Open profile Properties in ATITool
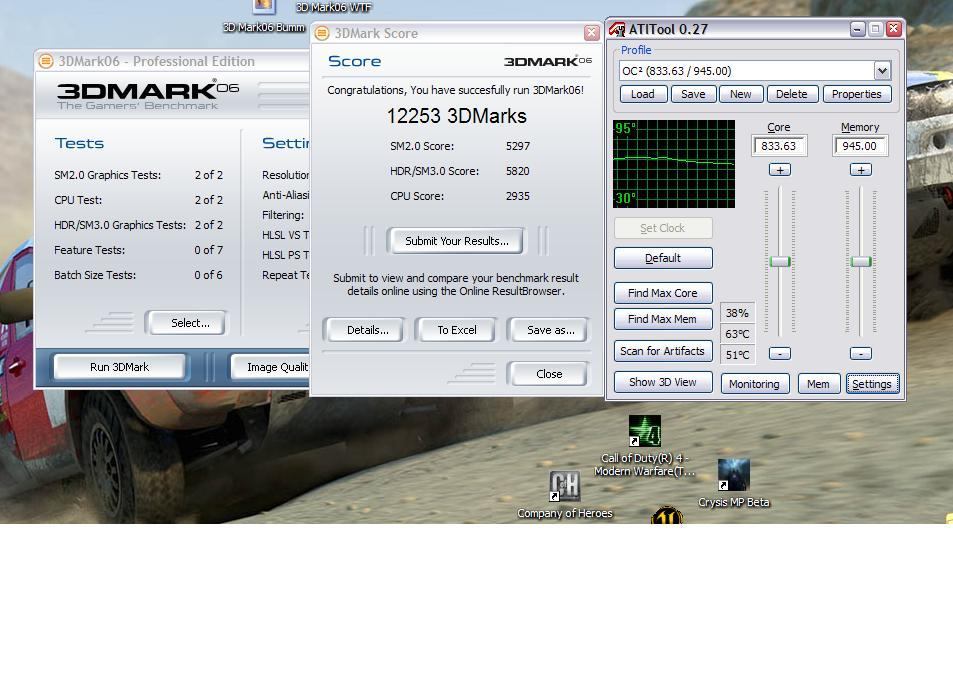Screen dimensions: 953x692 [x=856, y=94]
